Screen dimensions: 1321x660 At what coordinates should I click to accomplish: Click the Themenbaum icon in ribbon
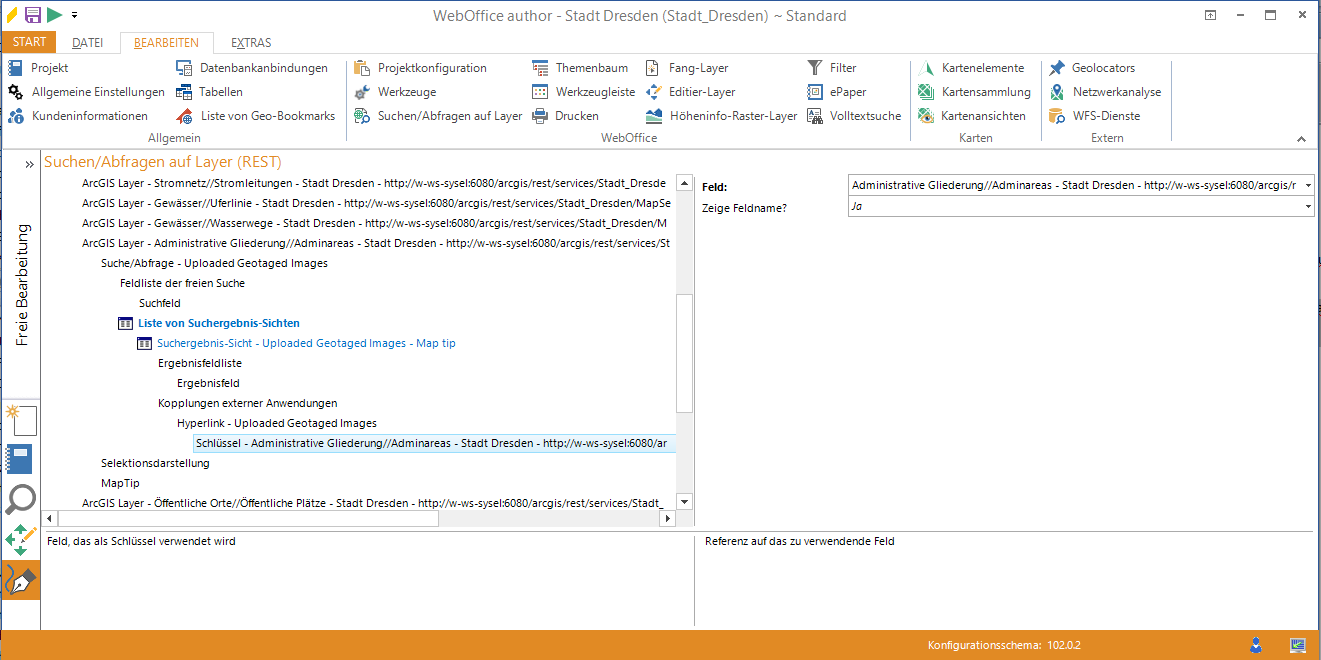(540, 68)
